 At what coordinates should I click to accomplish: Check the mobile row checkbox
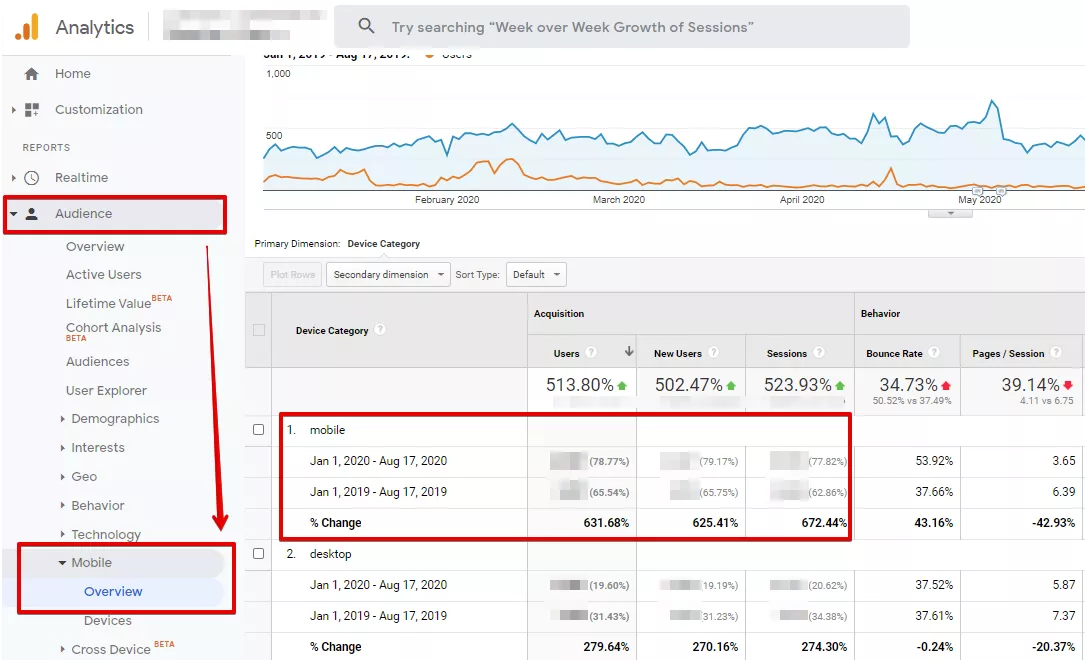pyautogui.click(x=259, y=430)
